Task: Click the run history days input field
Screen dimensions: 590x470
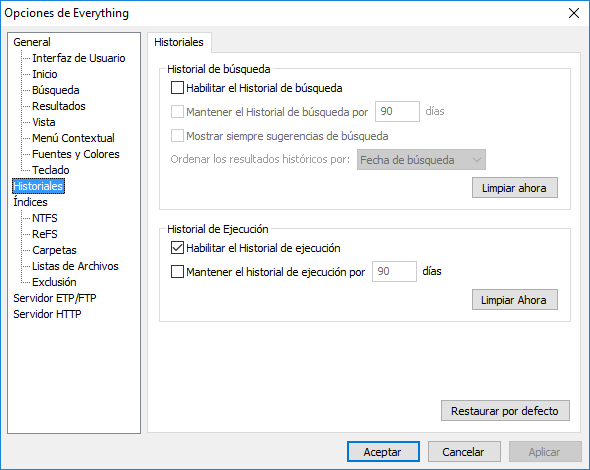Action: pyautogui.click(x=394, y=271)
